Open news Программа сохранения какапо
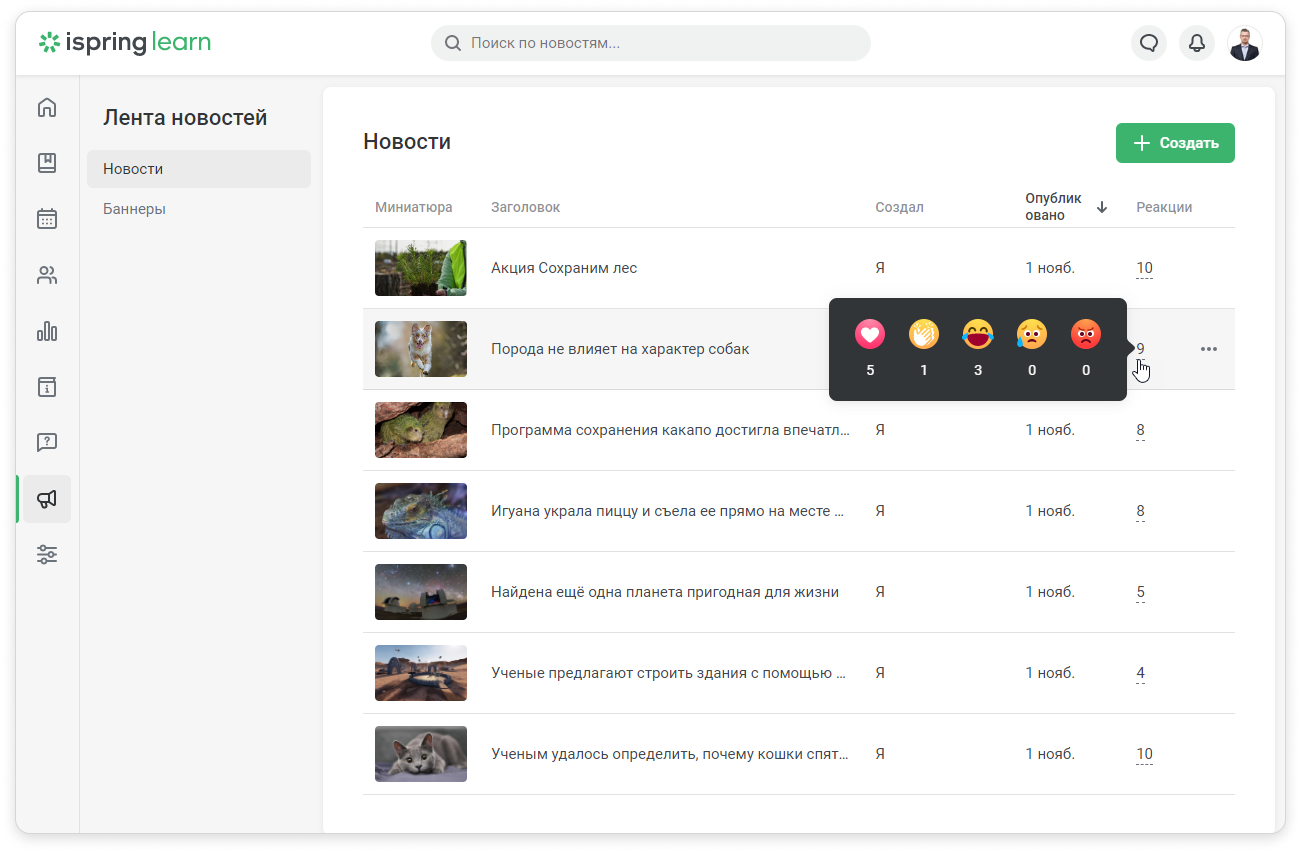 point(670,430)
